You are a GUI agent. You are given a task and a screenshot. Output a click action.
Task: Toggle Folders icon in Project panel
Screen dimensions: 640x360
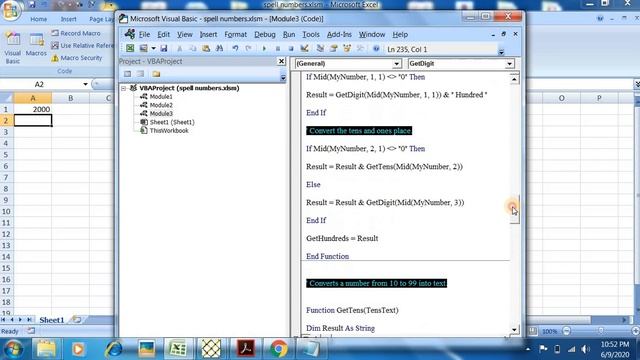[x=156, y=74]
